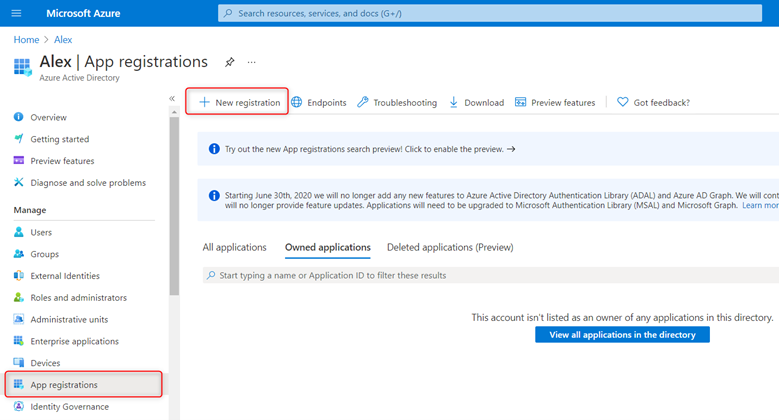Screen dimensions: 779x420
Task: Open the hamburger portal menu
Action: click(16, 13)
